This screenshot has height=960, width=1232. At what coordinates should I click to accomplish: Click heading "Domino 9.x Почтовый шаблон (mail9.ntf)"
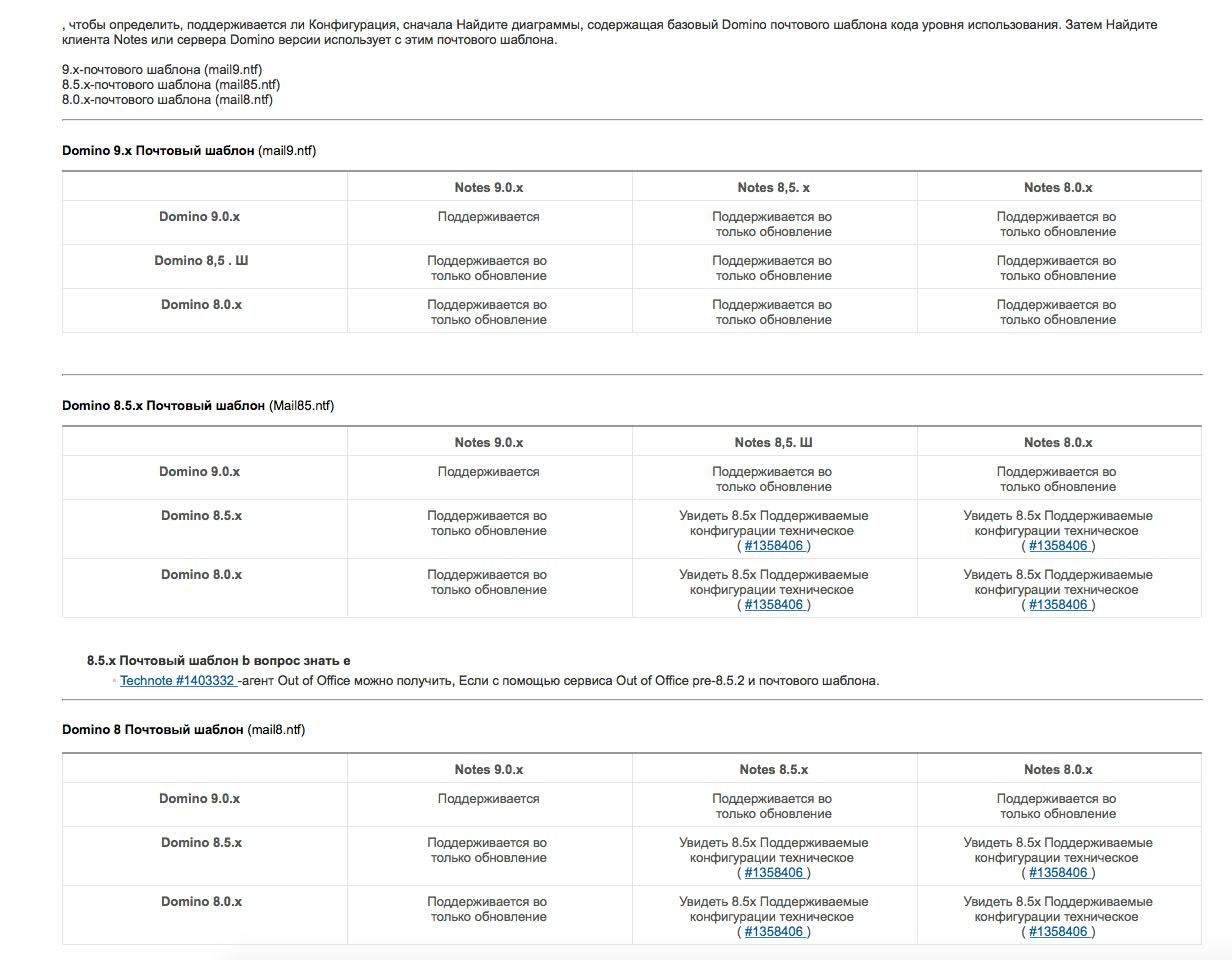click(189, 151)
